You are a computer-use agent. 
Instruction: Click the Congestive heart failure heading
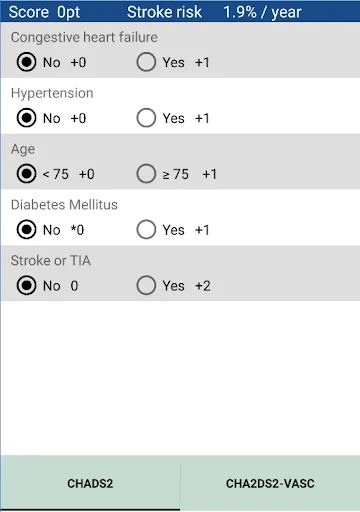coord(84,37)
